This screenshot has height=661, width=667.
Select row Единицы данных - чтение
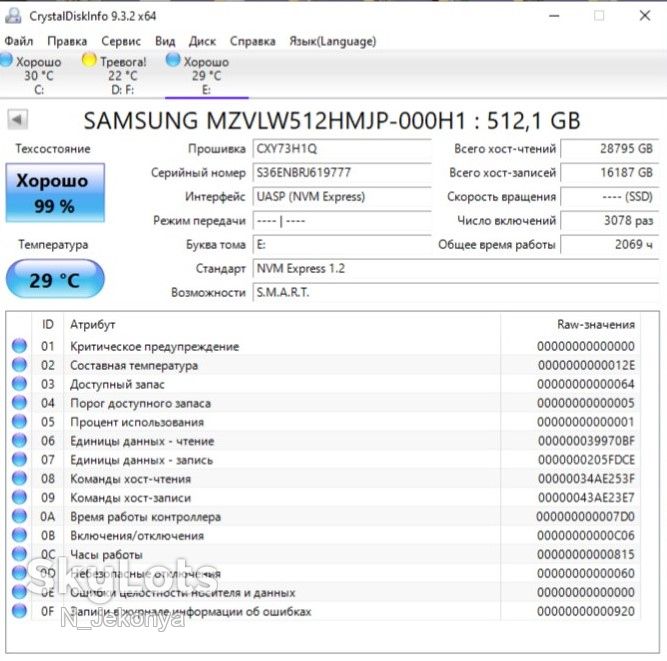(325, 441)
